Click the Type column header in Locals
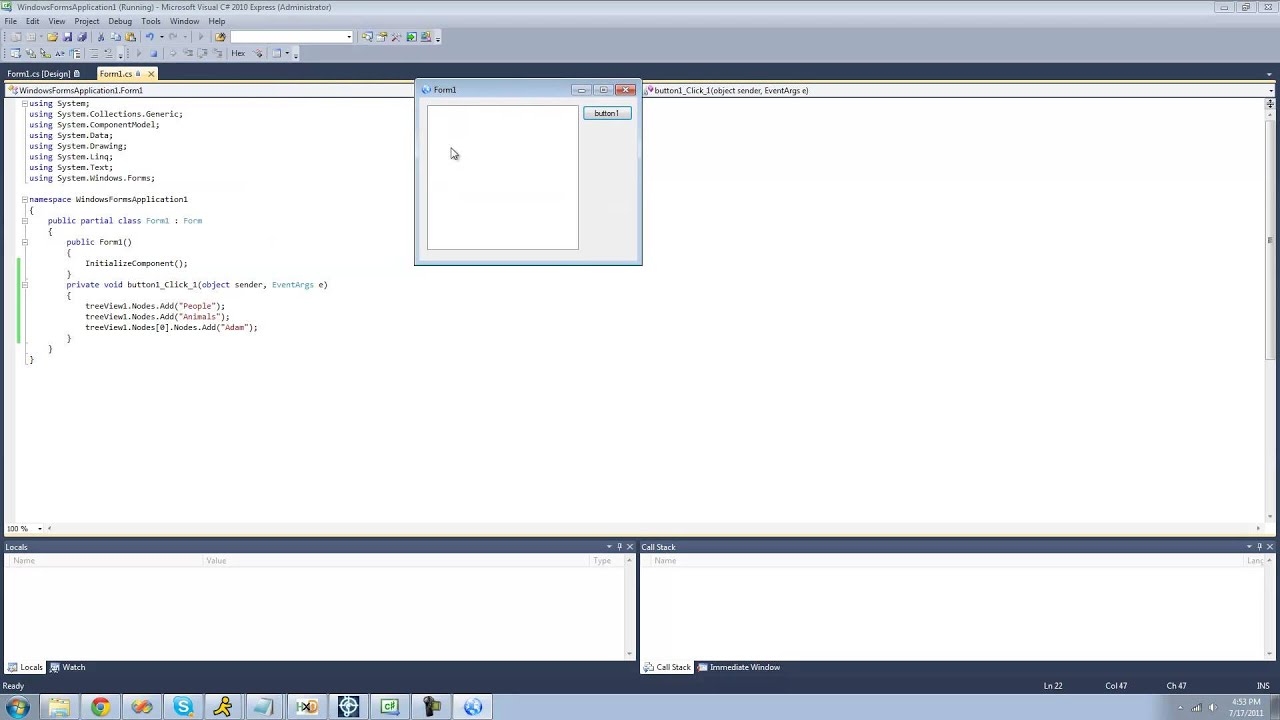The width and height of the screenshot is (1280, 720). point(607,561)
